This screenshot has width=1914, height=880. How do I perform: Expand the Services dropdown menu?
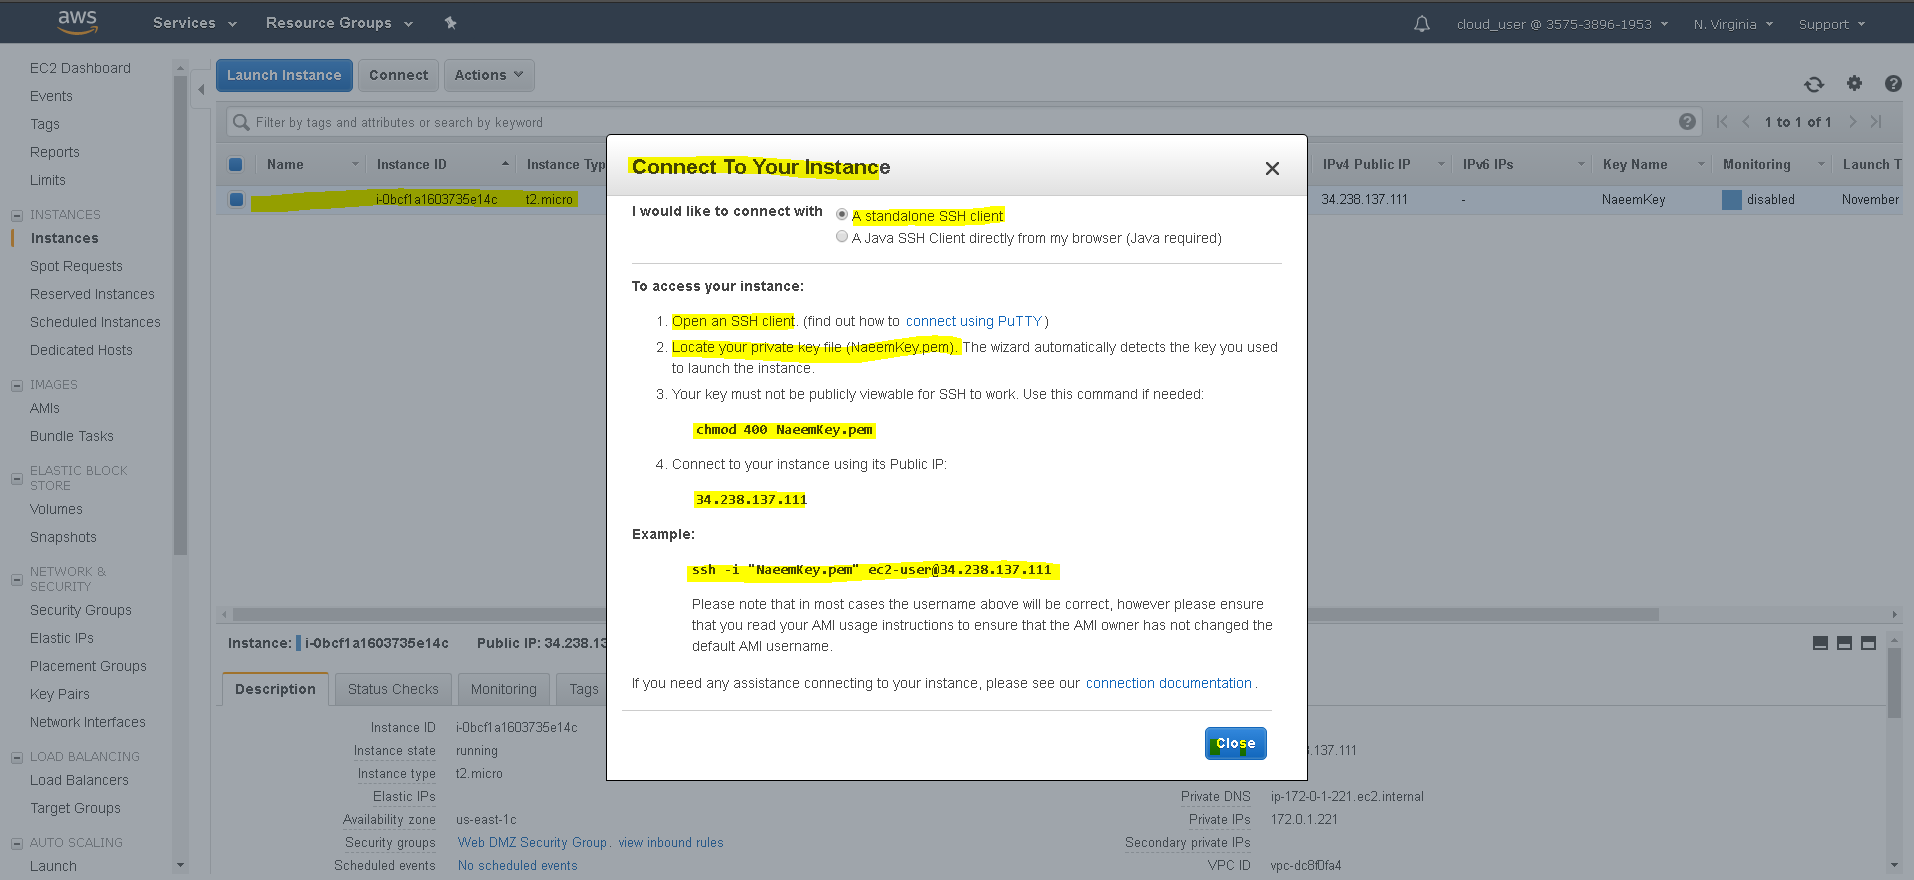(x=195, y=22)
